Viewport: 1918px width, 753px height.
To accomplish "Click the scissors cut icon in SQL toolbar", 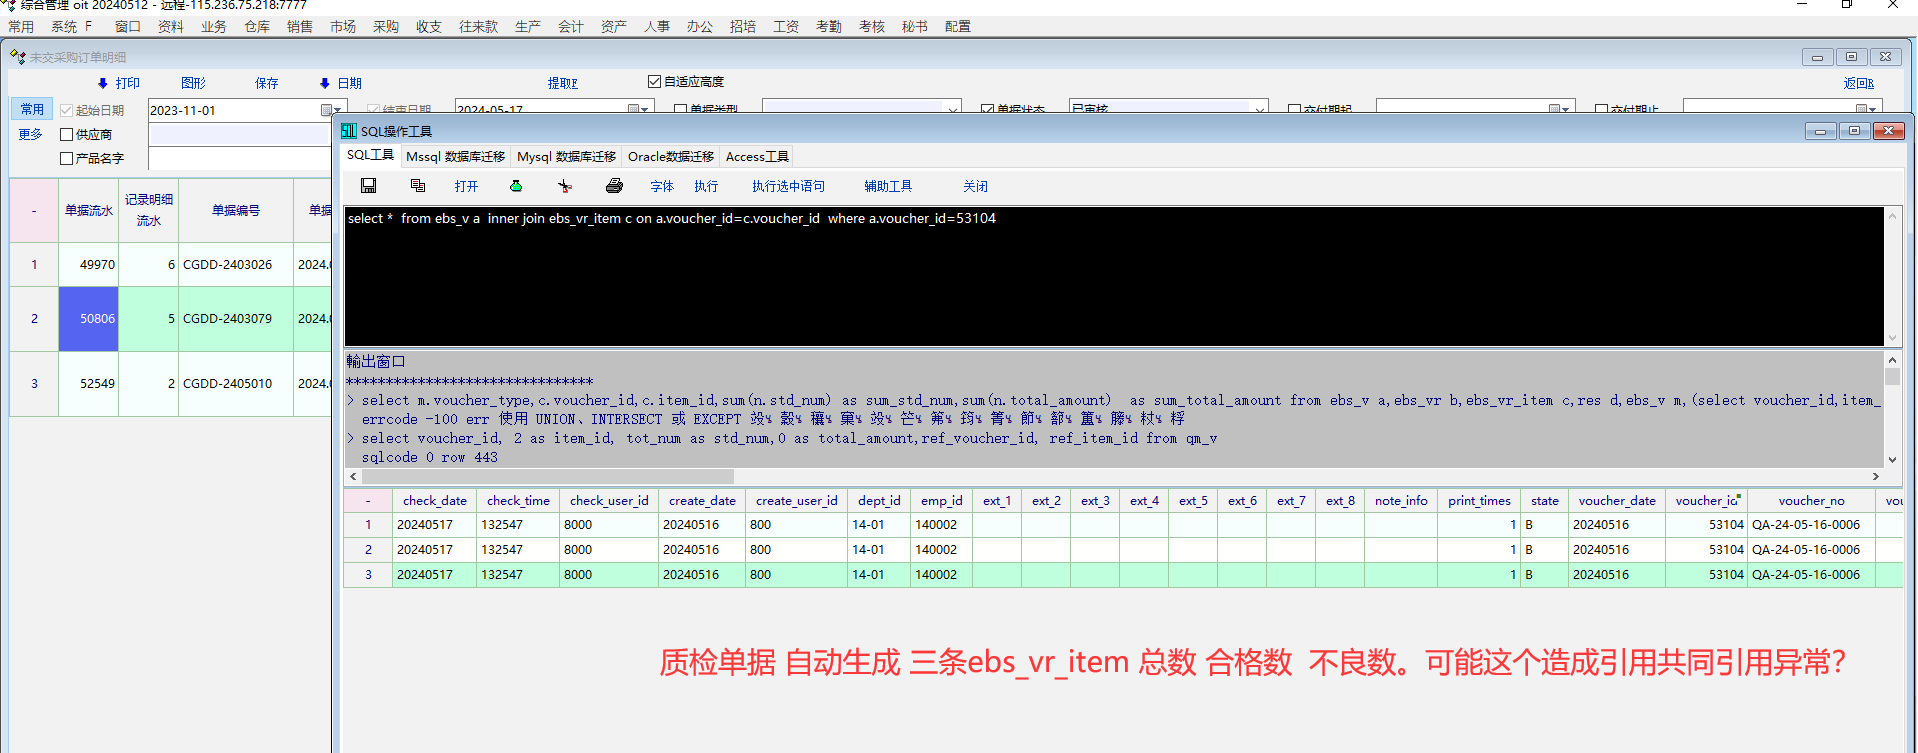I will tap(565, 186).
